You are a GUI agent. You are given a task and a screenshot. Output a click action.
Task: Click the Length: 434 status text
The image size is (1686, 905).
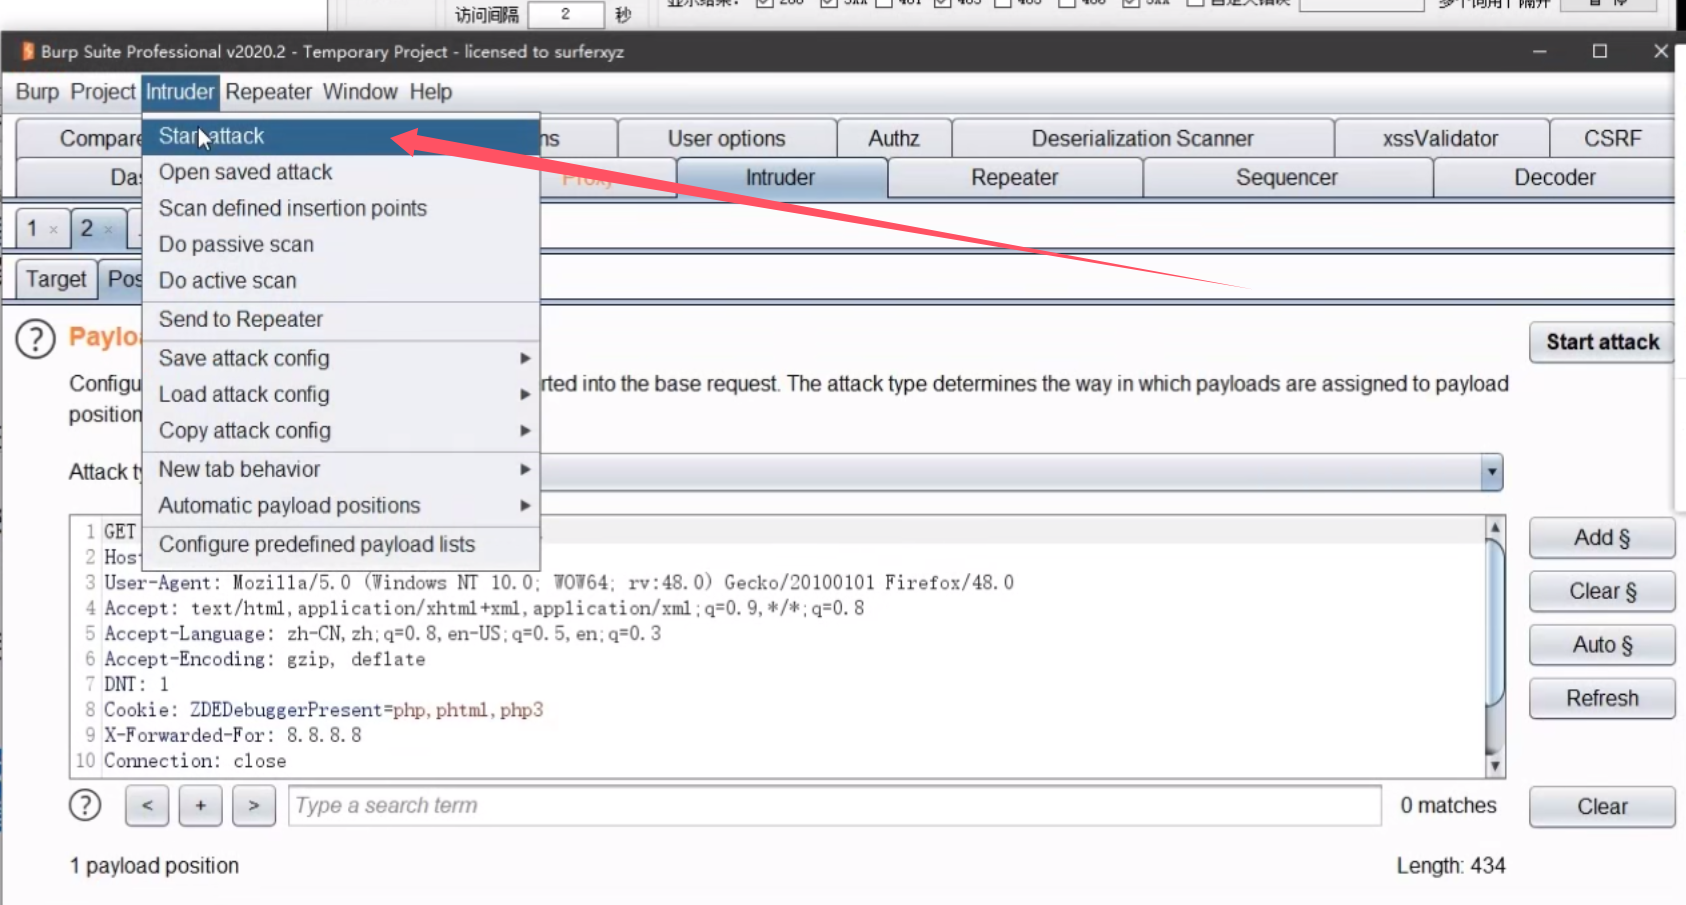click(1451, 866)
